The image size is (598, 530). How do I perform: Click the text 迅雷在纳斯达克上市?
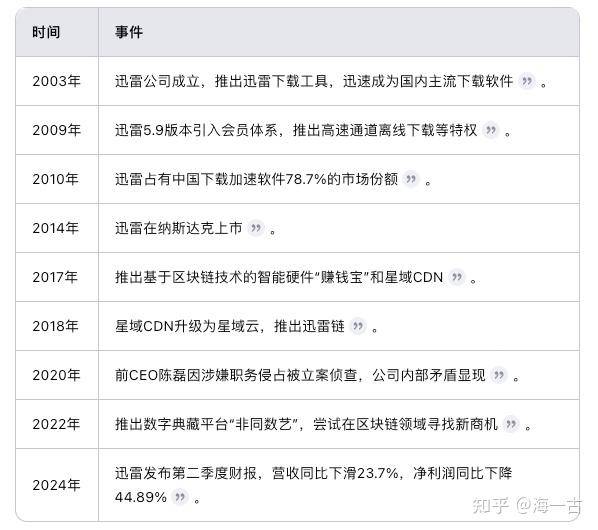(178, 228)
